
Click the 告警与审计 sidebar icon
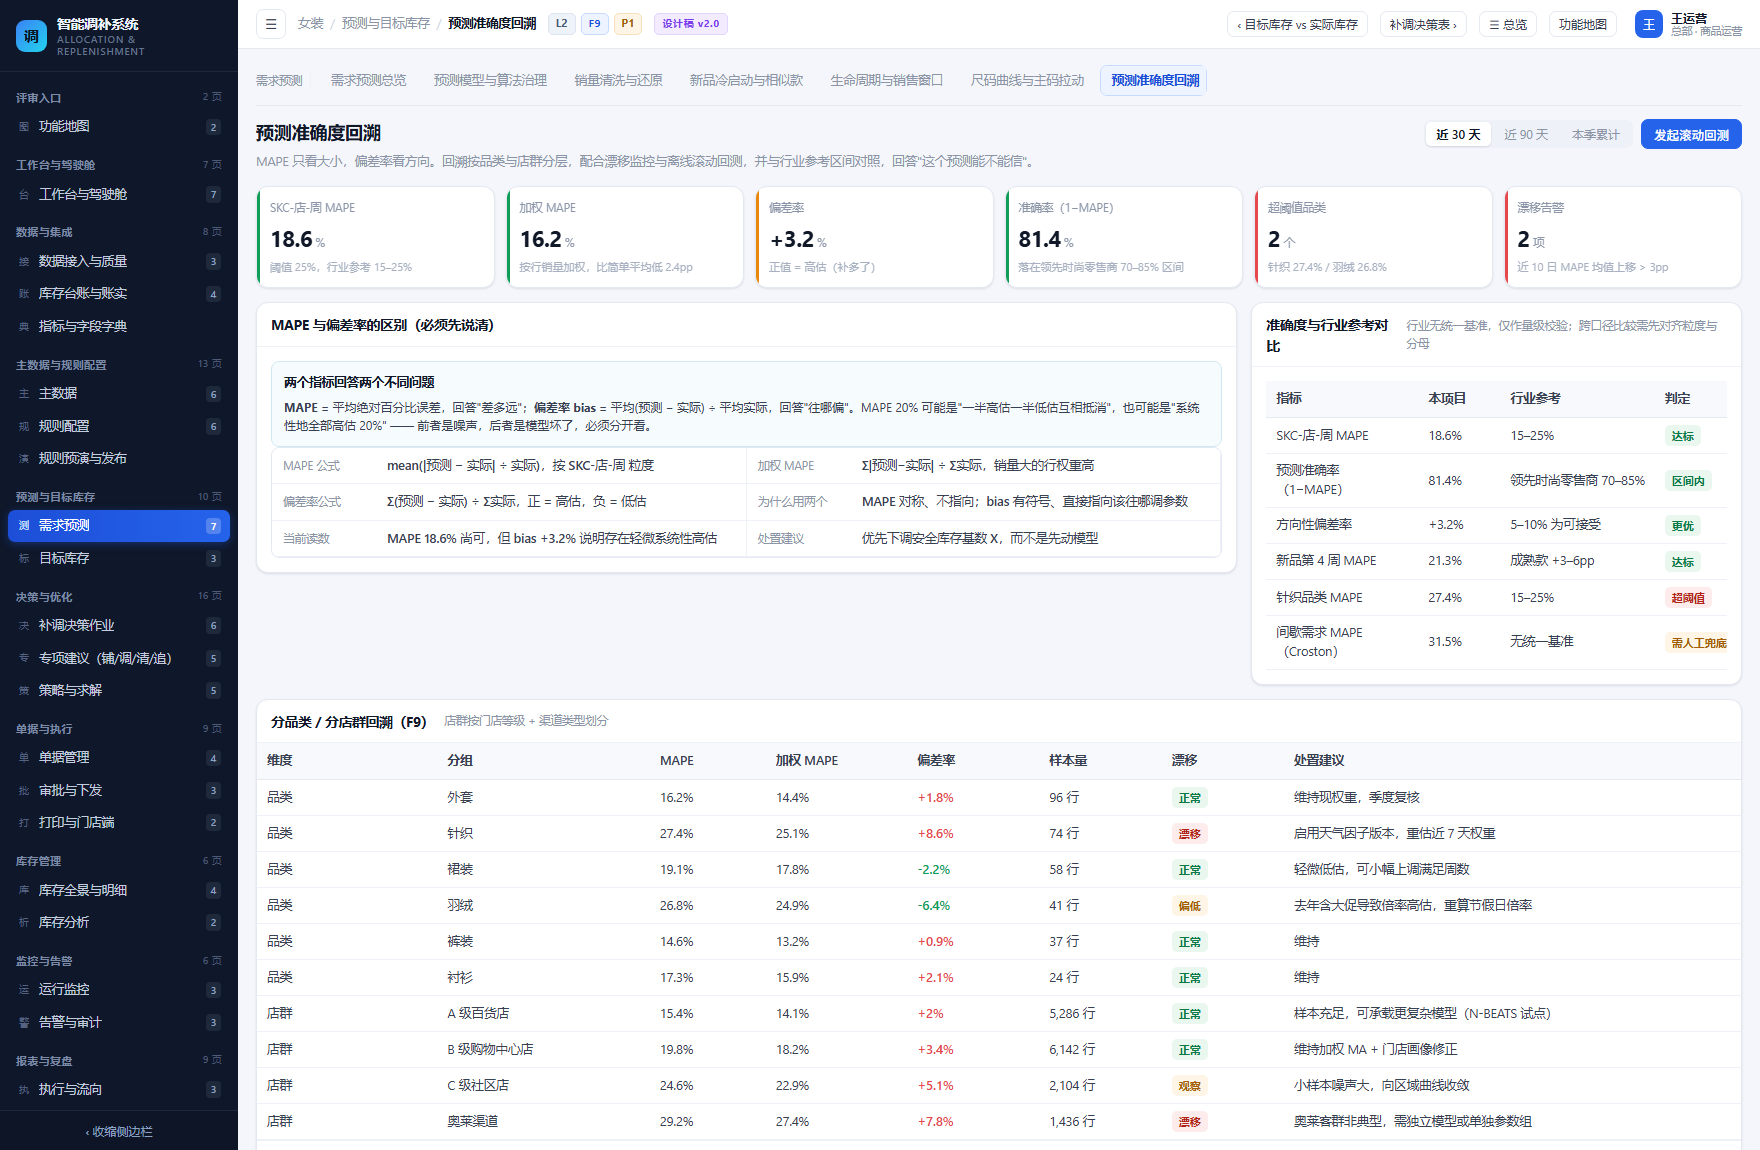point(24,1023)
